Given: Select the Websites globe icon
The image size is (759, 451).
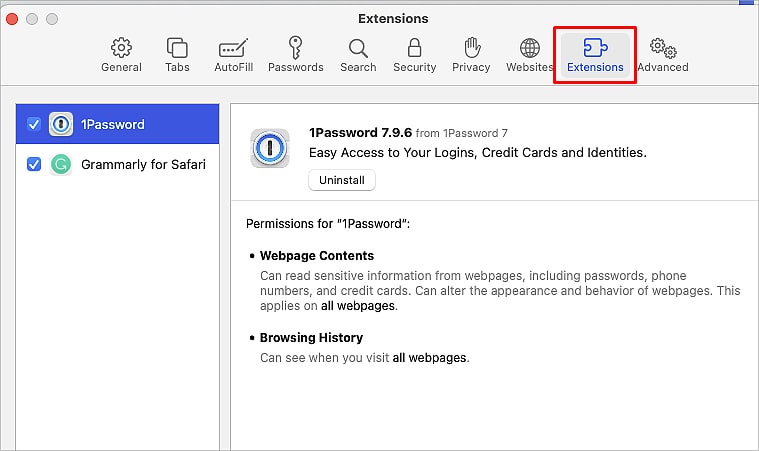Looking at the screenshot, I should coord(530,48).
